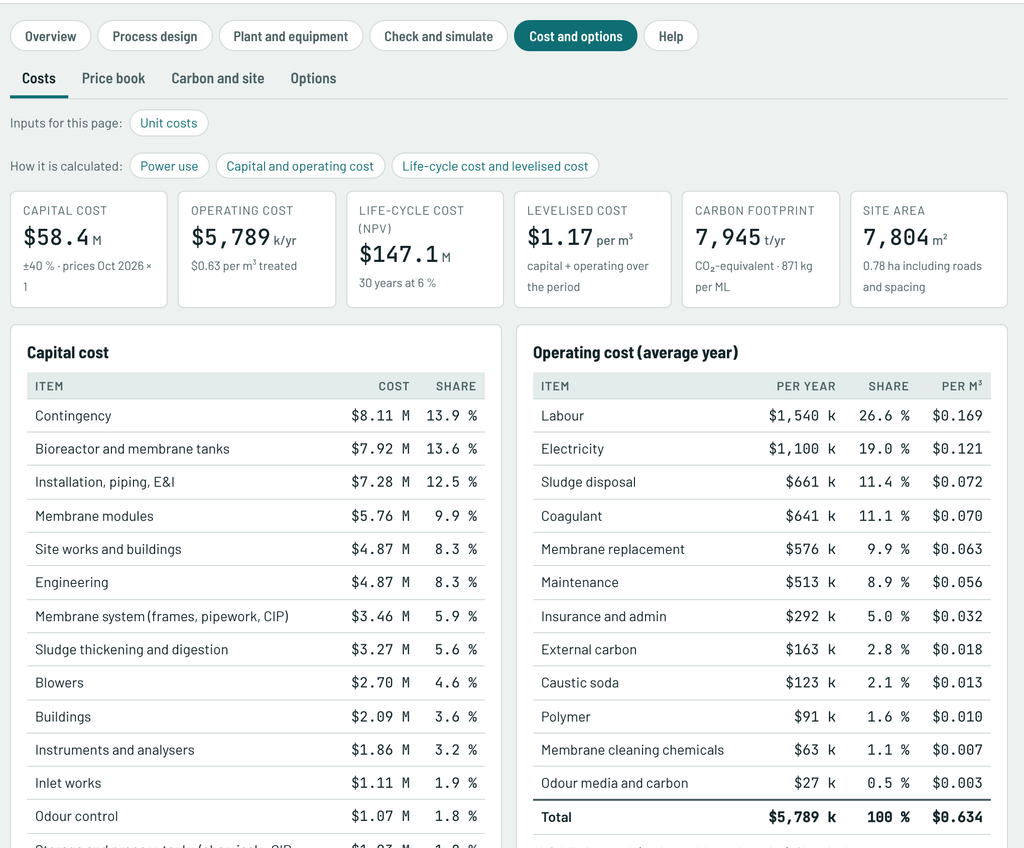Click the COST column header
The height and width of the screenshot is (848, 1024).
(394, 386)
